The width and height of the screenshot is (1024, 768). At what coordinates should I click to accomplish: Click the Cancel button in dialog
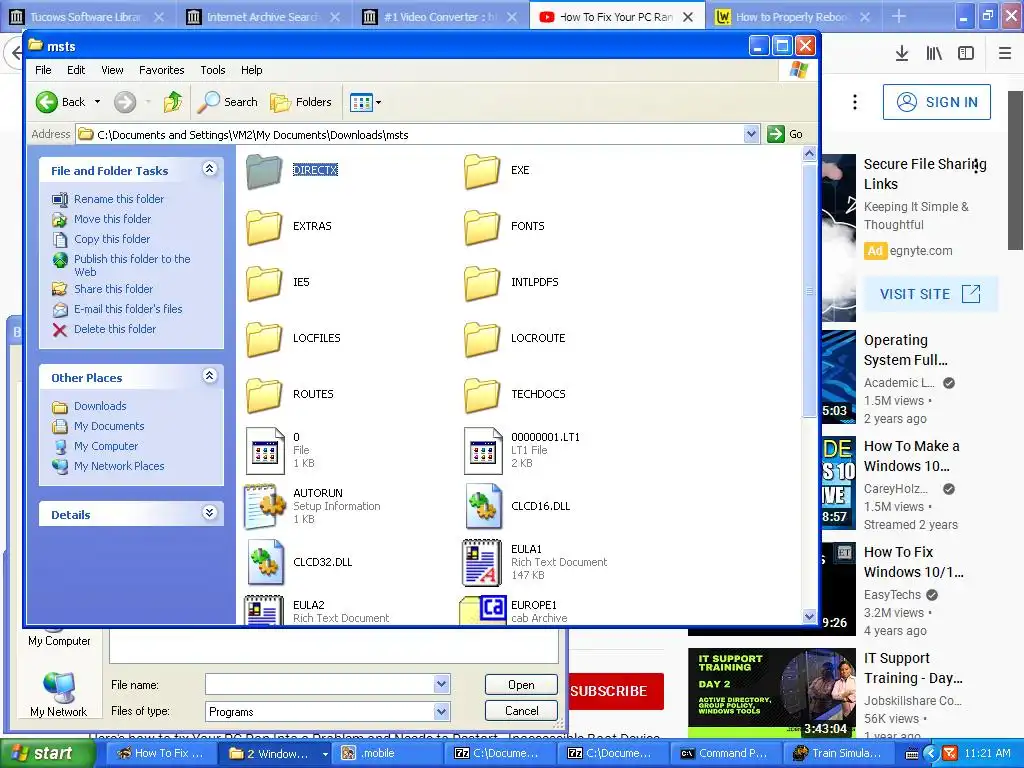(521, 711)
